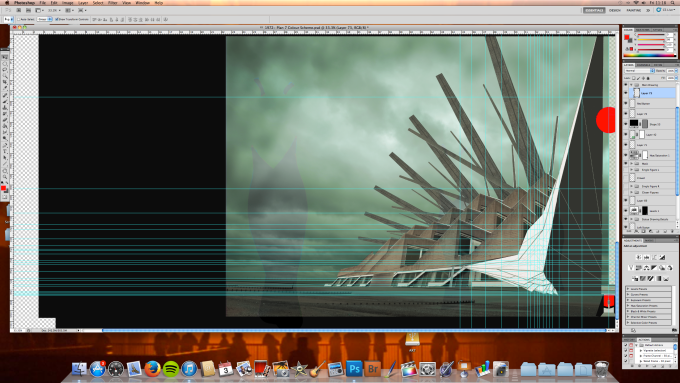Toggle the Vignette (selection) action checkbox
680x383 pixels.
pyautogui.click(x=626, y=350)
